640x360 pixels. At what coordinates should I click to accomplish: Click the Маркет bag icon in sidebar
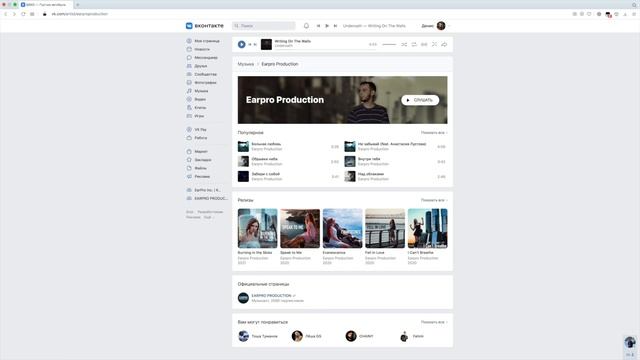[189, 151]
